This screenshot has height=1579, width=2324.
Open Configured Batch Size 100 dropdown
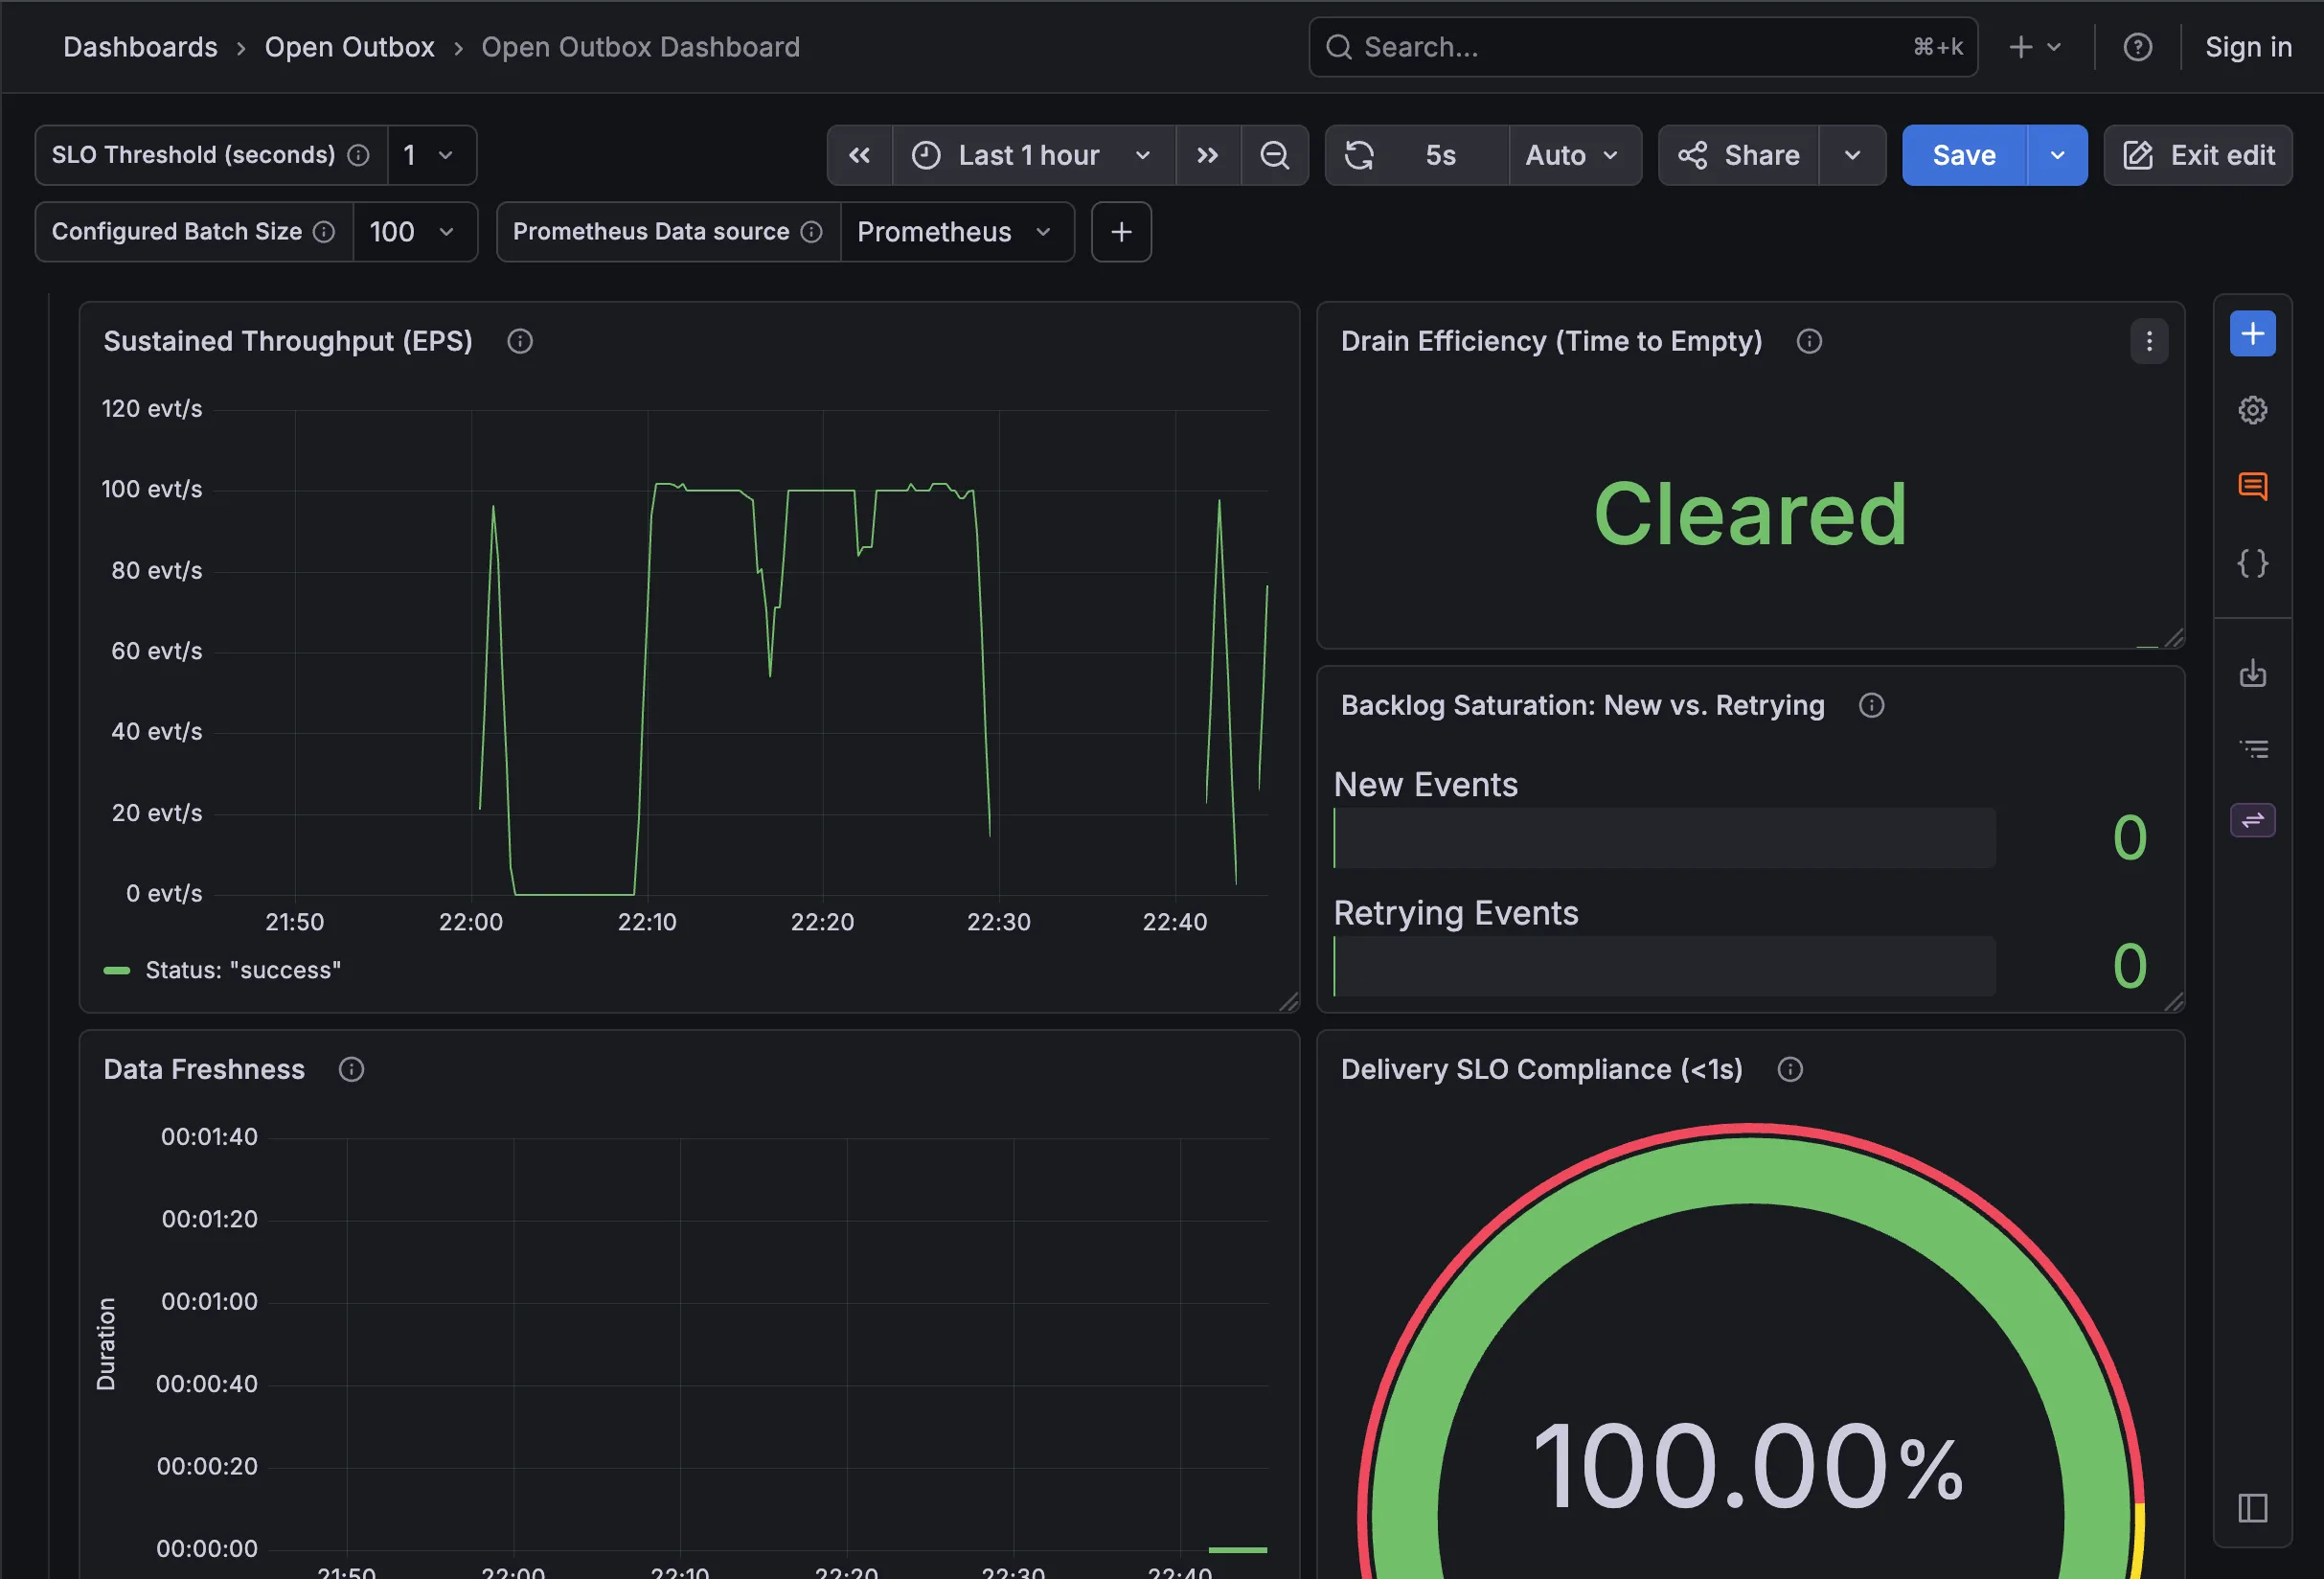coord(414,232)
